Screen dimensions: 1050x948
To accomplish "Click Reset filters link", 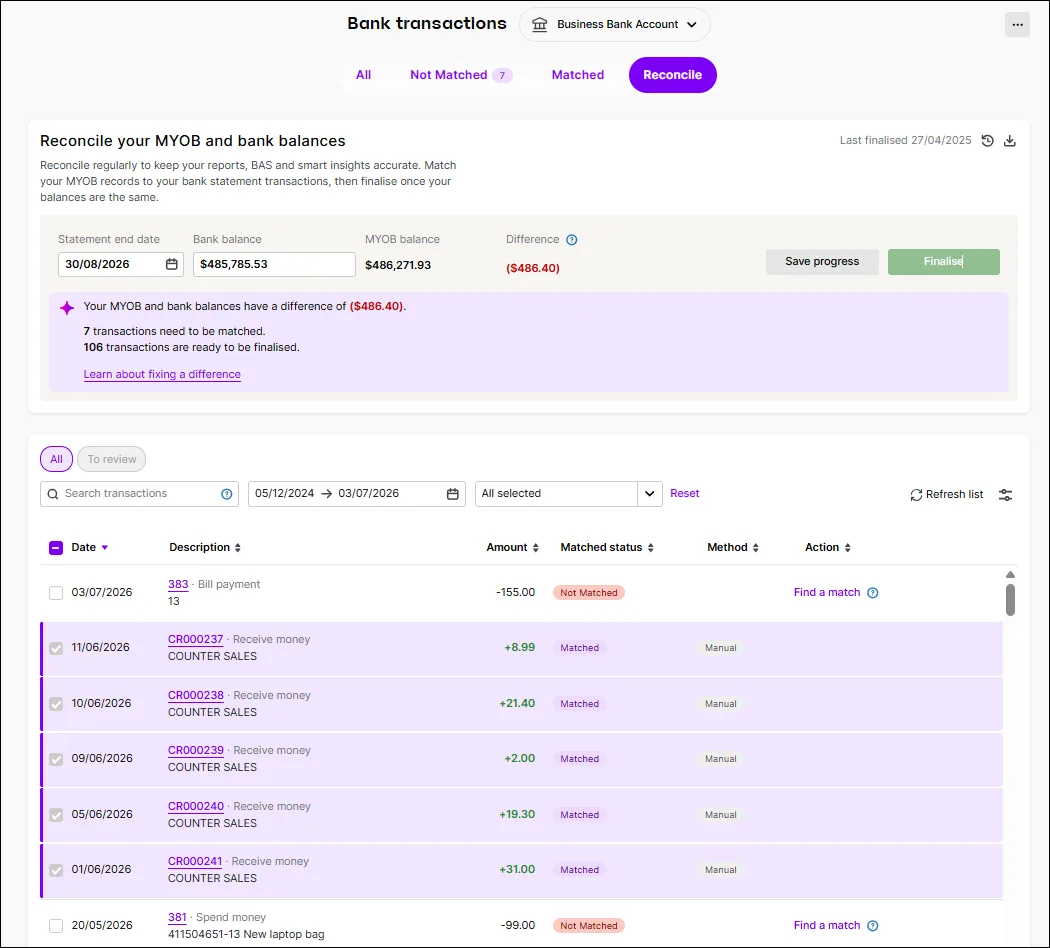I will click(684, 493).
